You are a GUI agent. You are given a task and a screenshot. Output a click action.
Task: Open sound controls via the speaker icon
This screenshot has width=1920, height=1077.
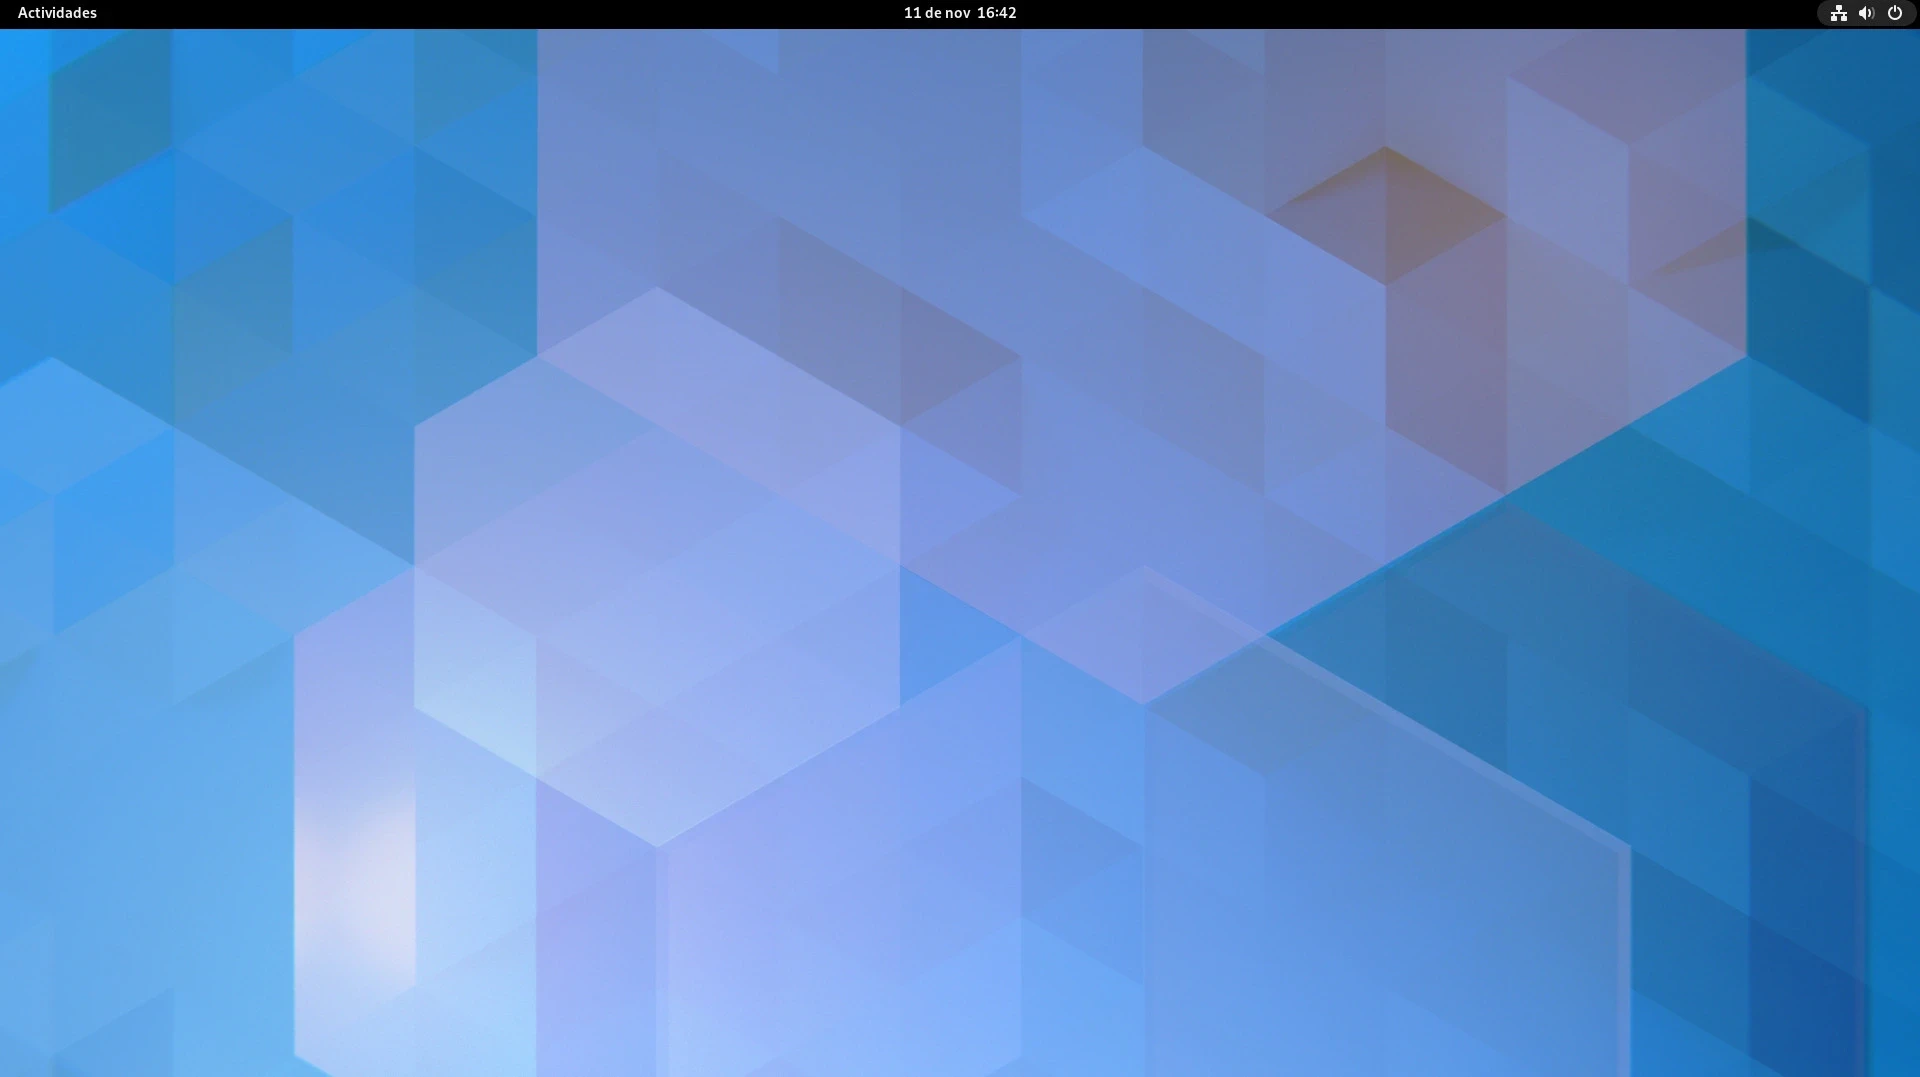click(1866, 13)
